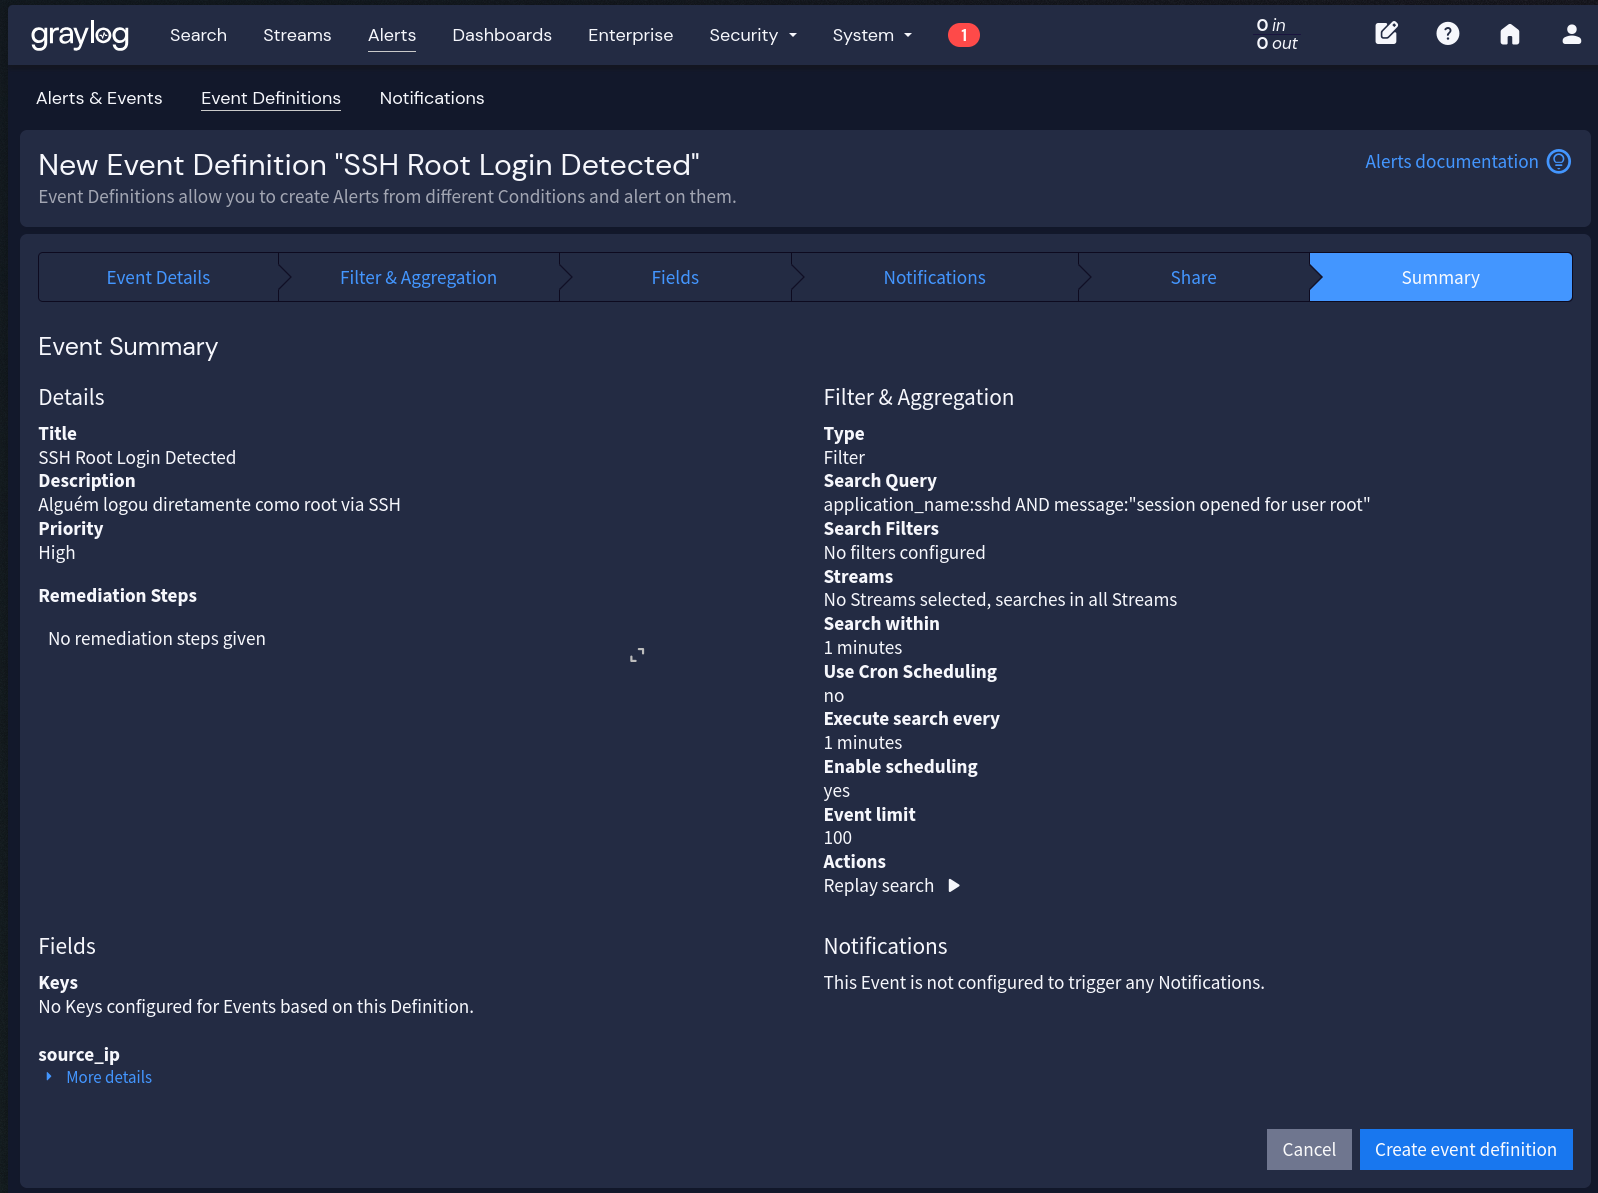The height and width of the screenshot is (1193, 1598).
Task: Expand the remediation steps fullscreen icon
Action: (637, 655)
